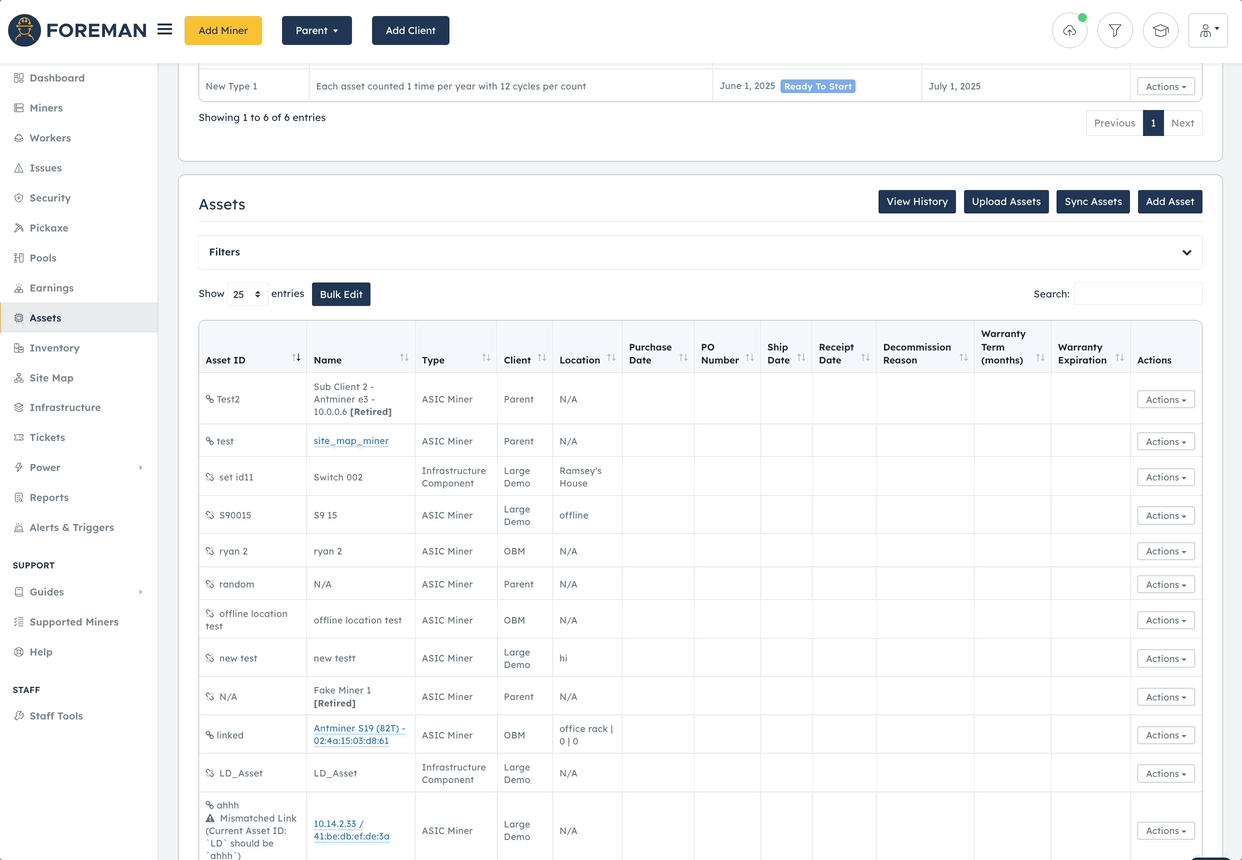Viewport: 1242px width, 860px height.
Task: Click the Search input field
Action: point(1138,294)
